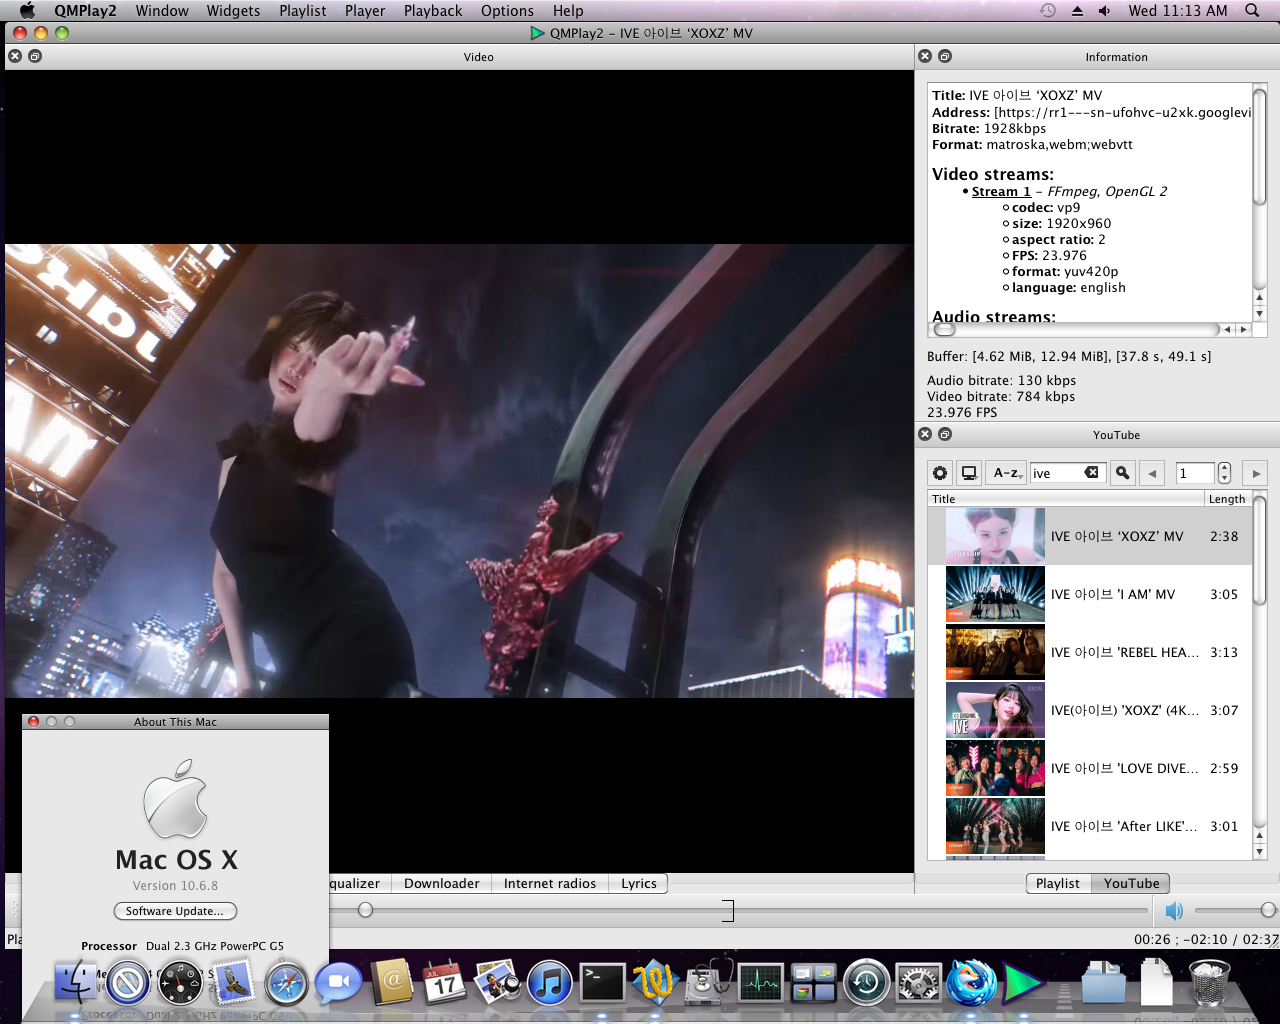Clear the search field with the X icon
Viewport: 1280px width, 1024px height.
(1092, 472)
